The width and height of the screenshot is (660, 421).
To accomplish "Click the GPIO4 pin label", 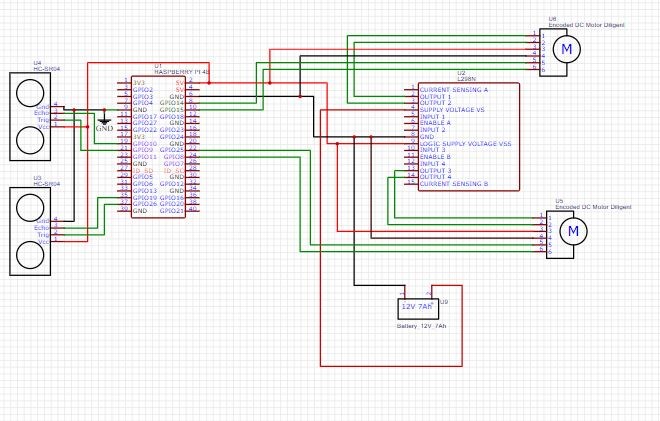I will click(x=143, y=103).
